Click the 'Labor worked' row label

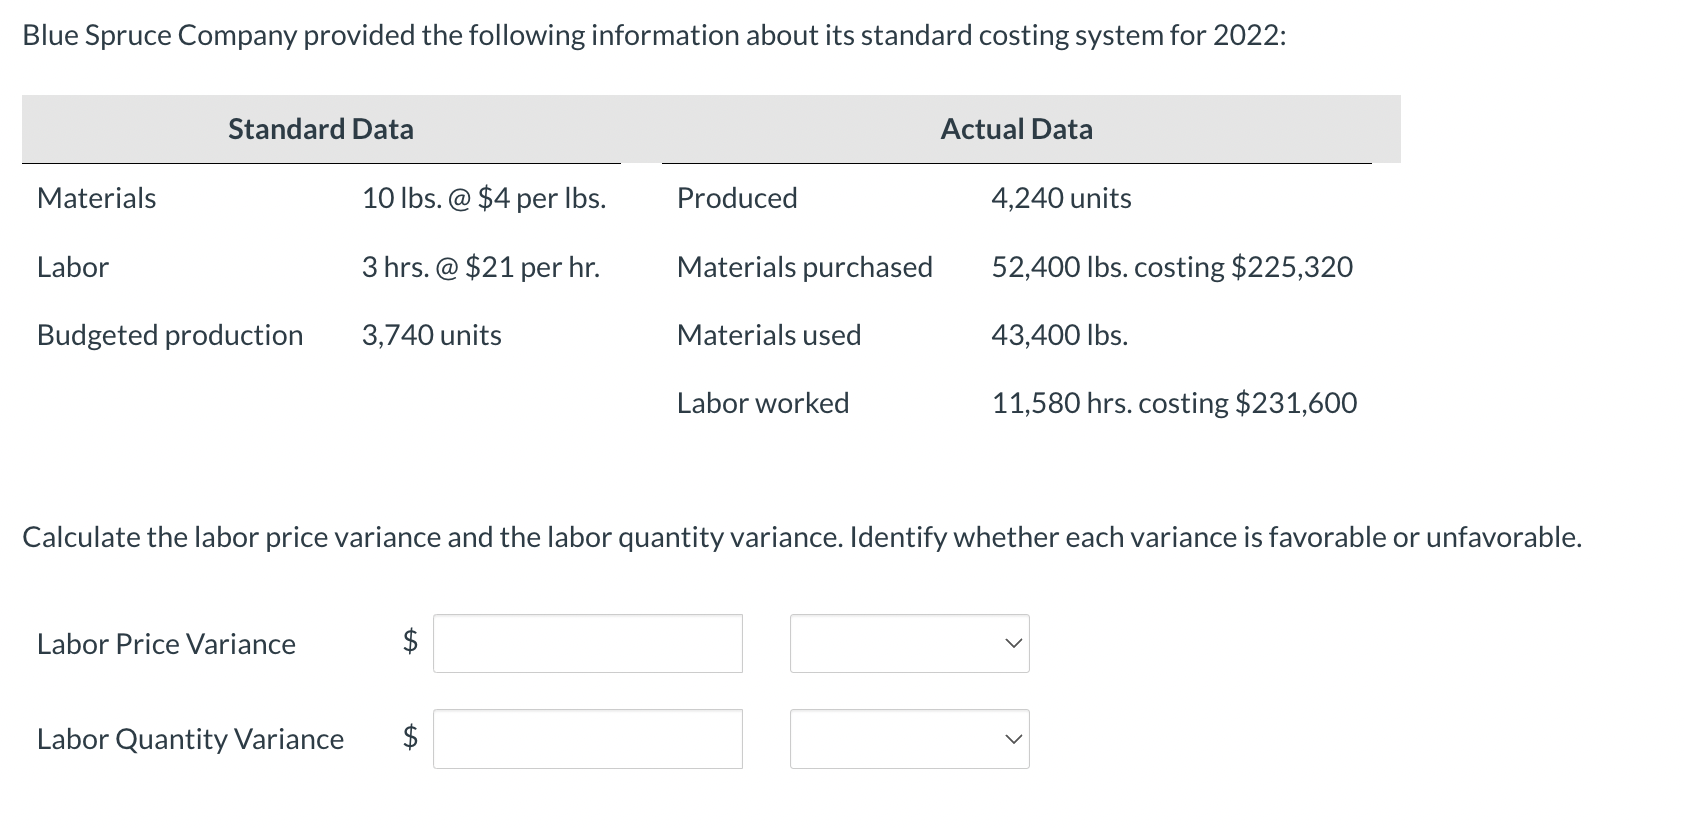click(x=763, y=403)
